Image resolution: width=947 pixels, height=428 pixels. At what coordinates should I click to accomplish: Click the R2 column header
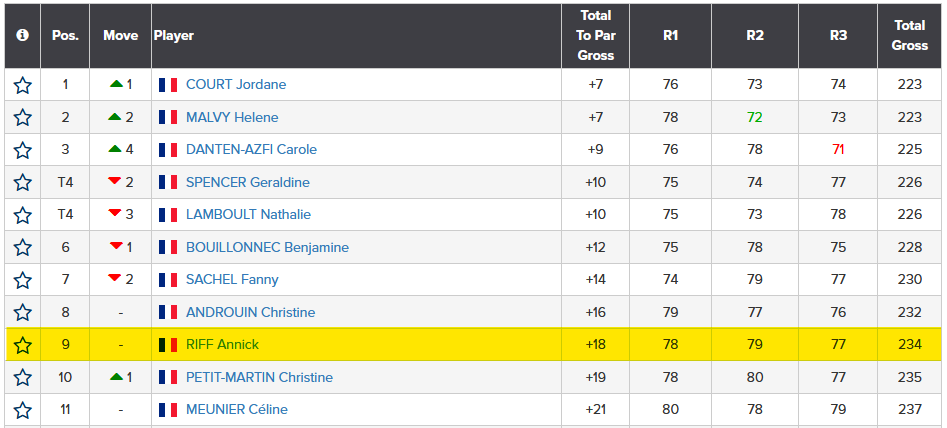coord(755,36)
